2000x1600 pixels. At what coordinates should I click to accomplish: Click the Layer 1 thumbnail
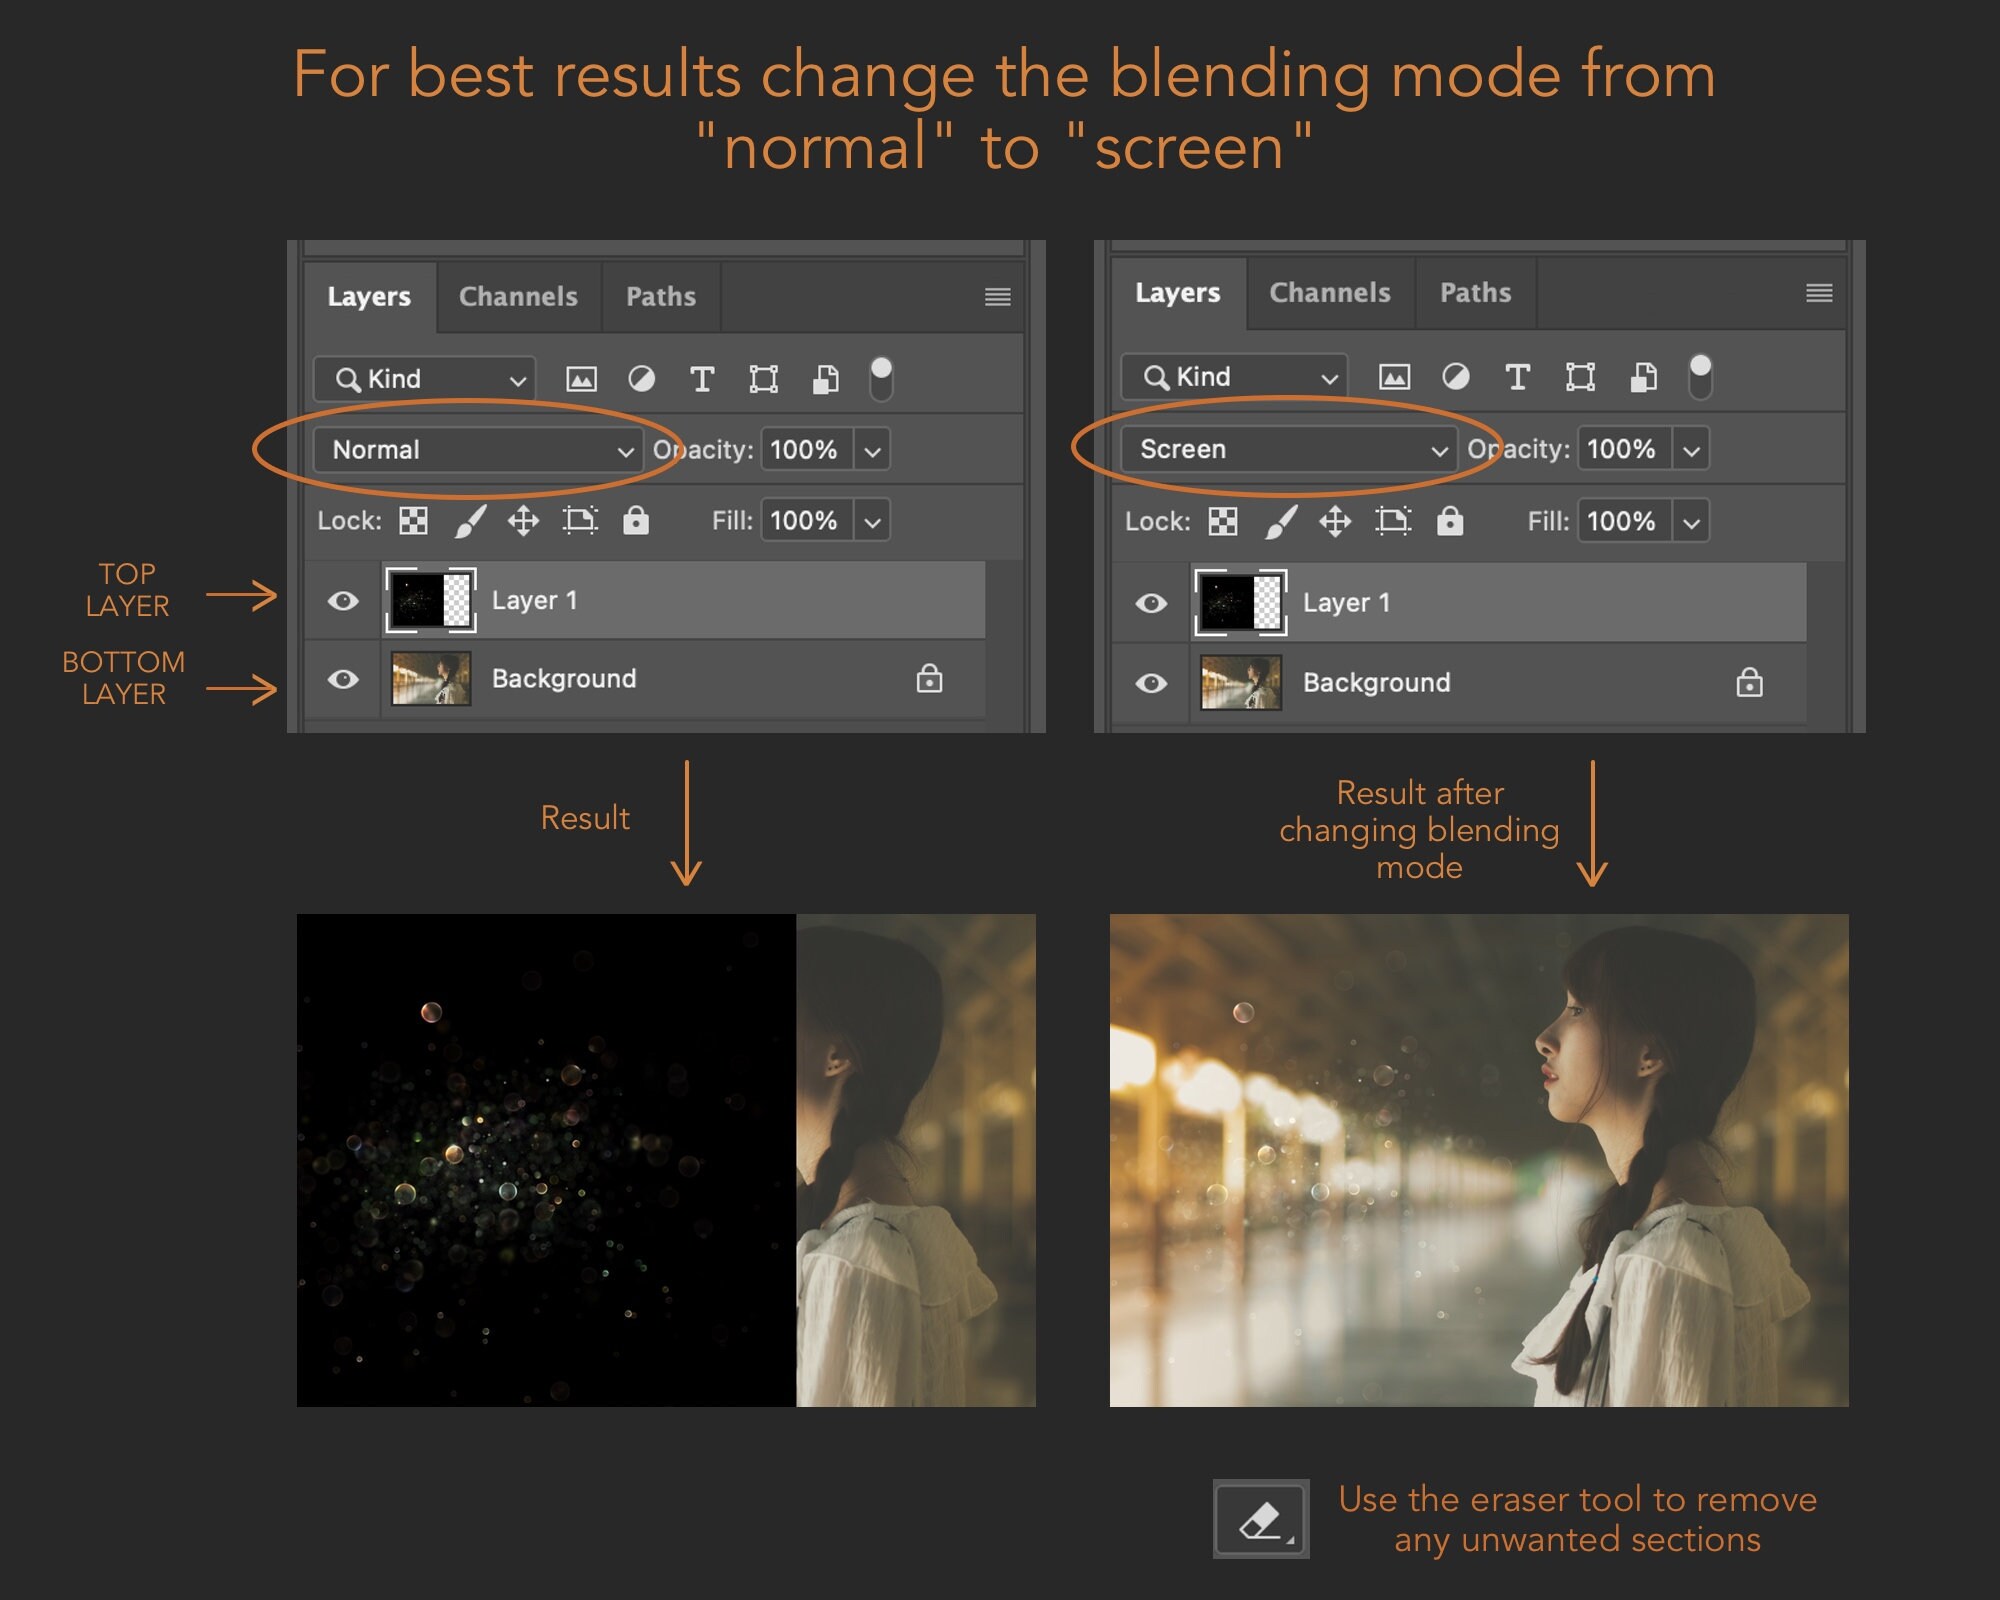(x=432, y=599)
